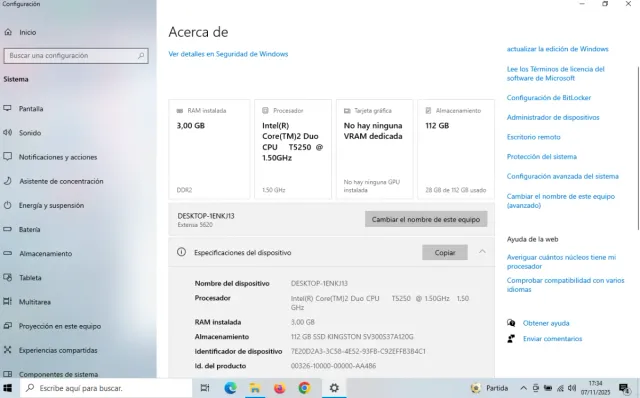Screen dimensions: 640x398
Task: Click the Tableta sidebar icon
Action: 7,278
